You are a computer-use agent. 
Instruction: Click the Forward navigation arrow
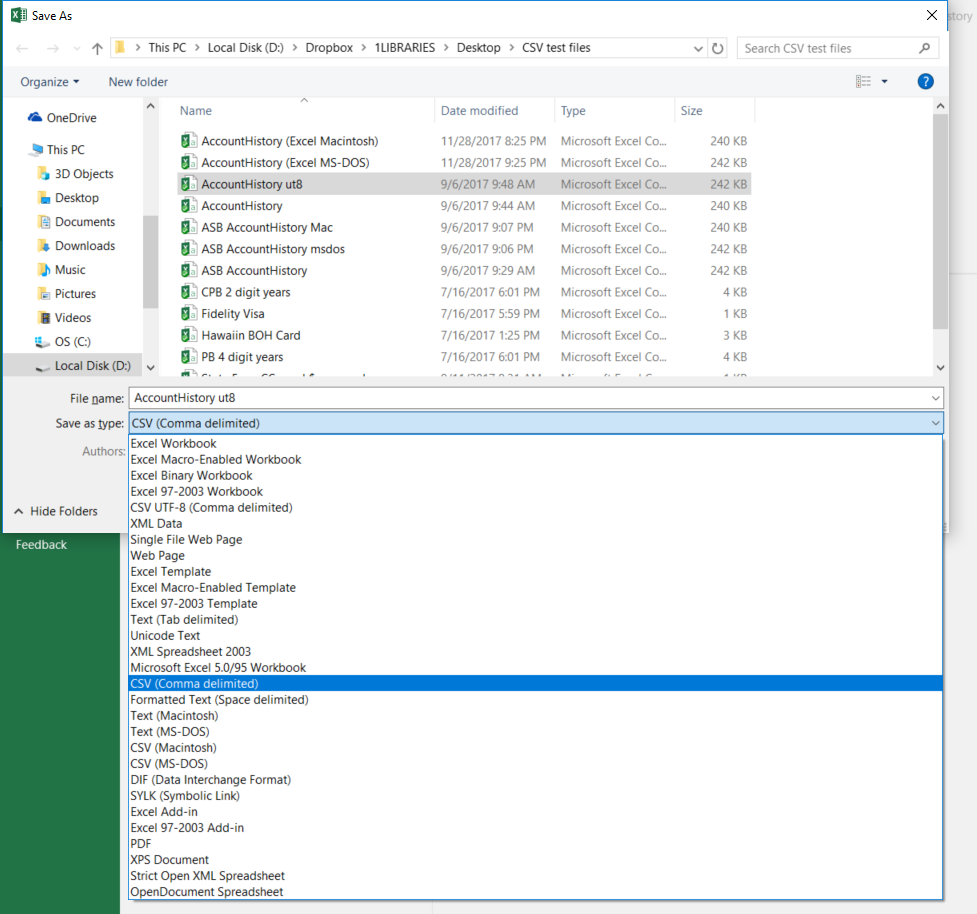(53, 48)
